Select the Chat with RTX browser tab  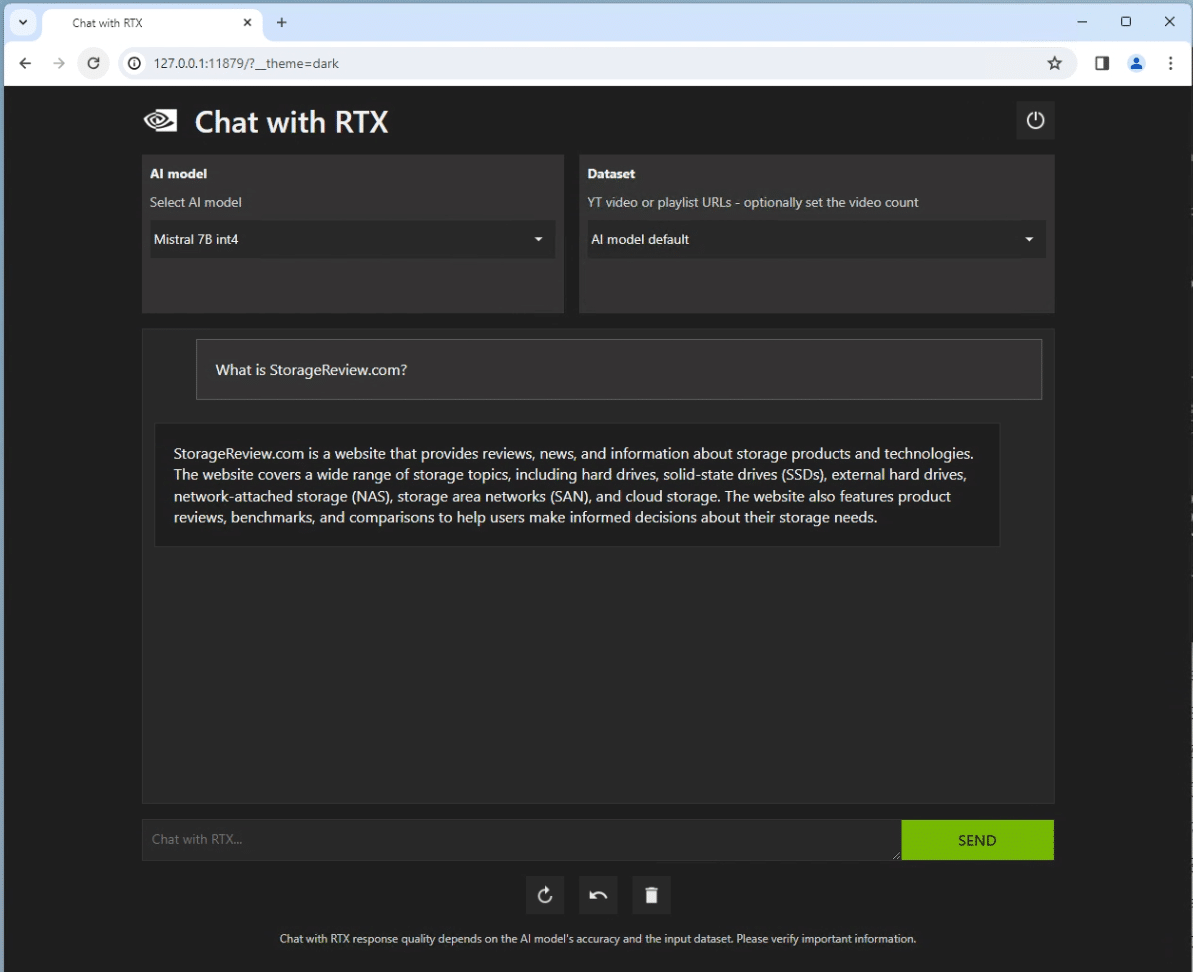point(152,23)
